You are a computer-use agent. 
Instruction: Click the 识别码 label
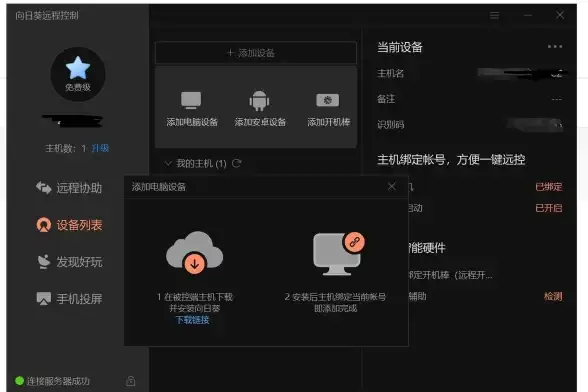click(x=390, y=125)
